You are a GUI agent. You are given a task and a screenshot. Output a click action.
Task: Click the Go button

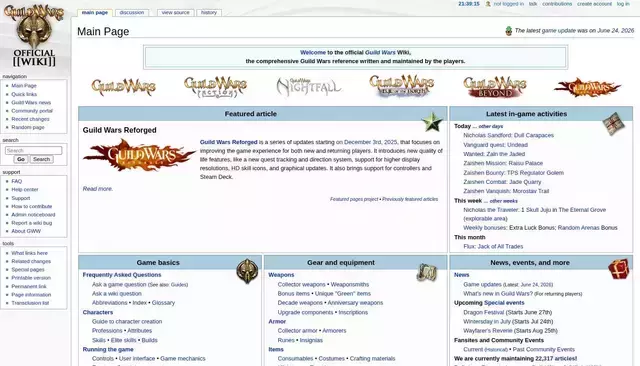click(21, 159)
